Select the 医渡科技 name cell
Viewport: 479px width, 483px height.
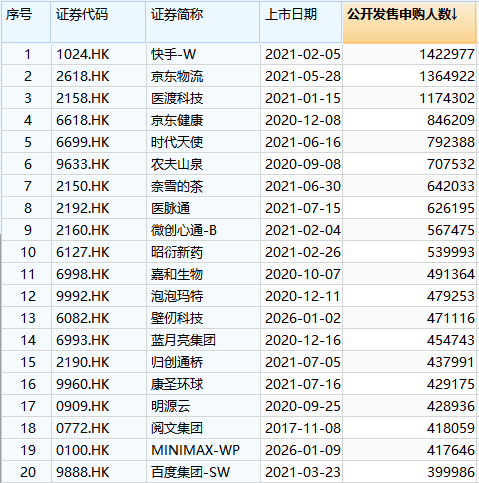pyautogui.click(x=203, y=98)
